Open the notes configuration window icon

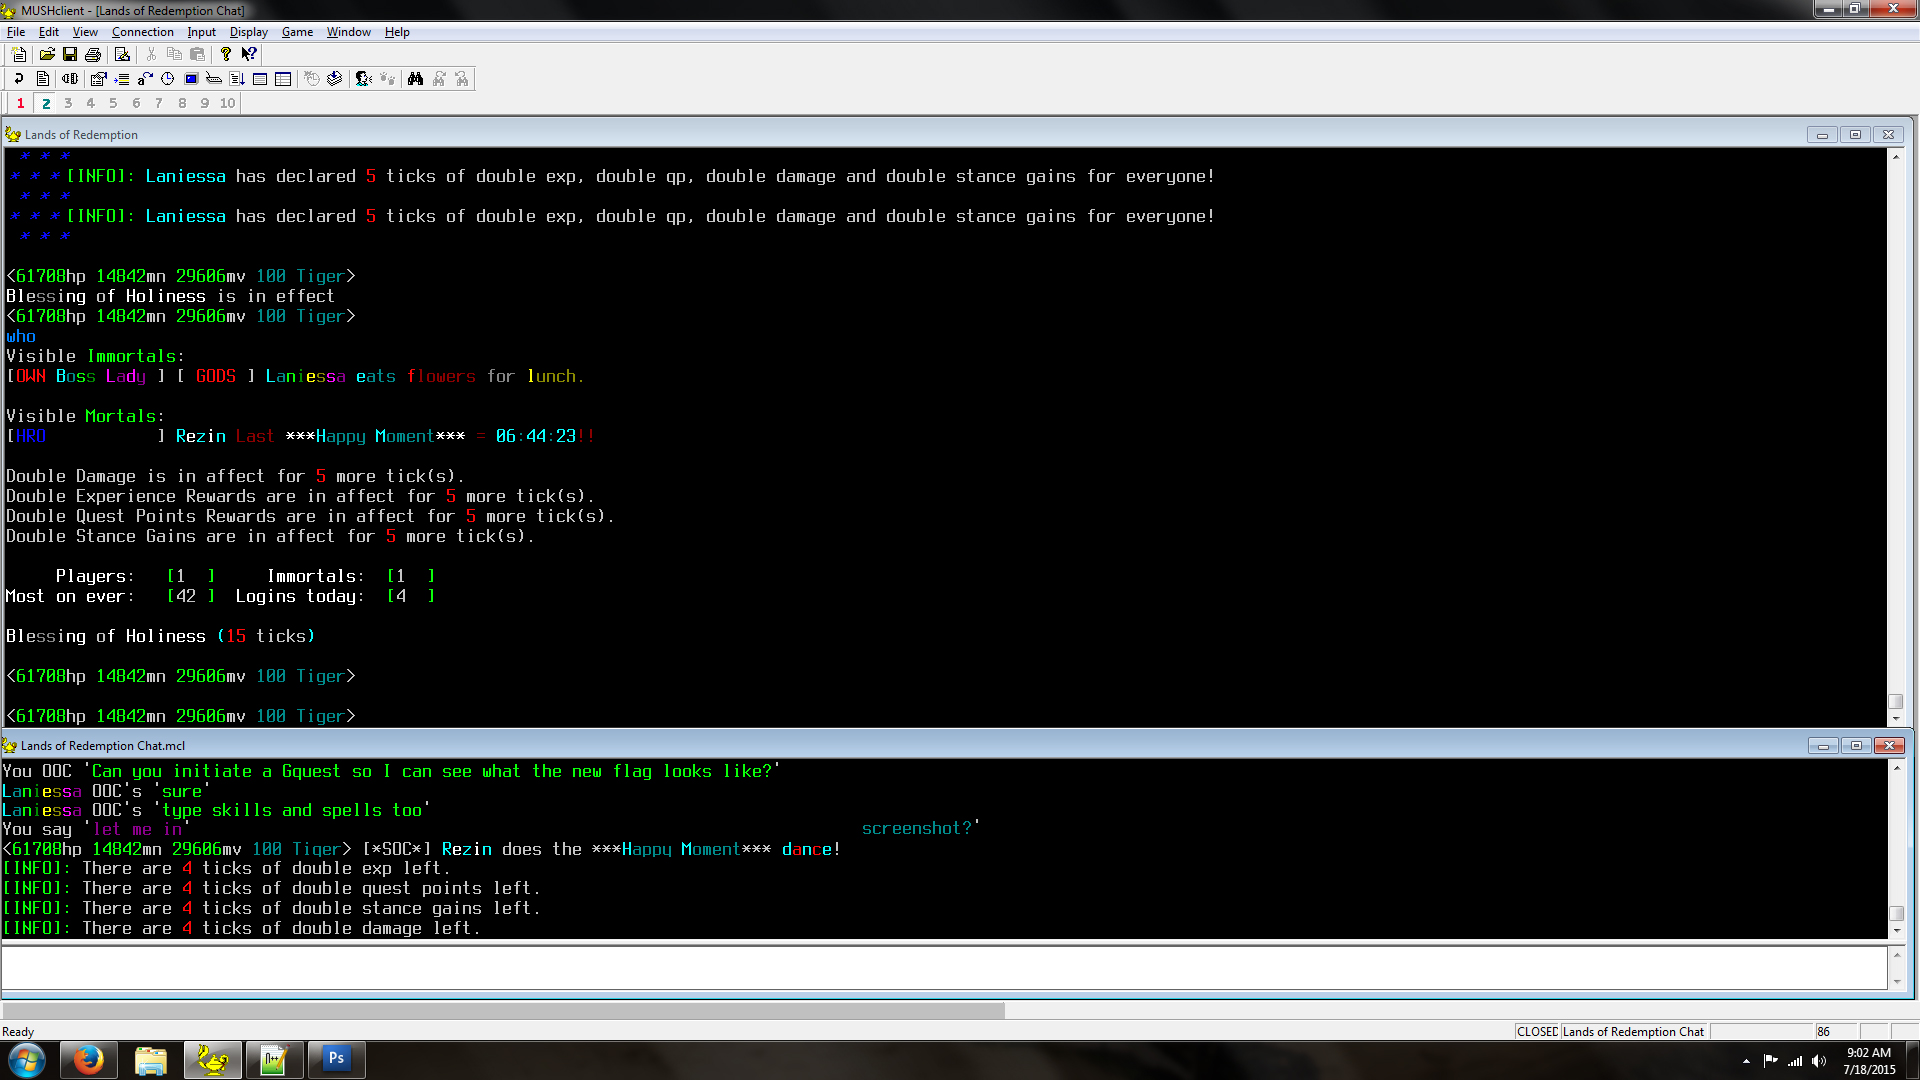[260, 78]
